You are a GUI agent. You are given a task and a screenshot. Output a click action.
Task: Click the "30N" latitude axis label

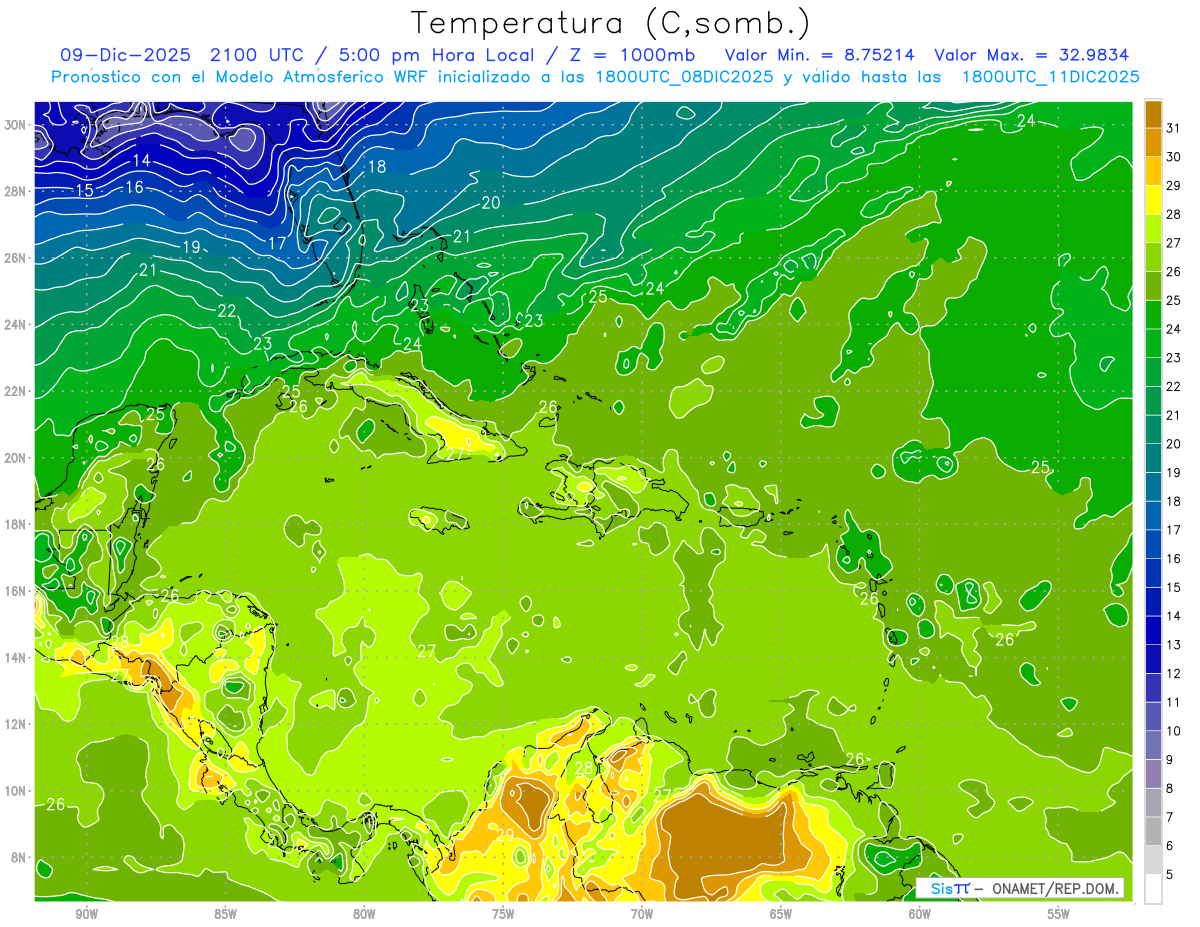coord(15,125)
